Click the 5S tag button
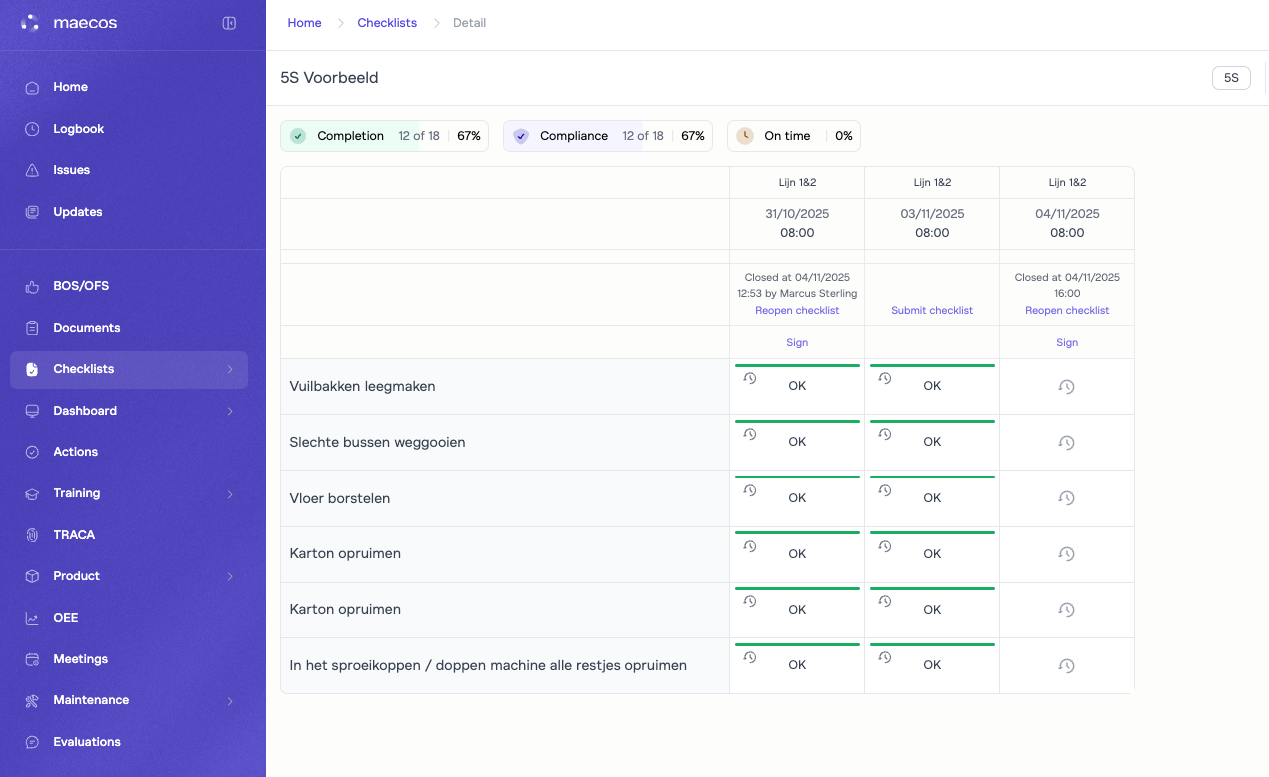 coord(1231,78)
